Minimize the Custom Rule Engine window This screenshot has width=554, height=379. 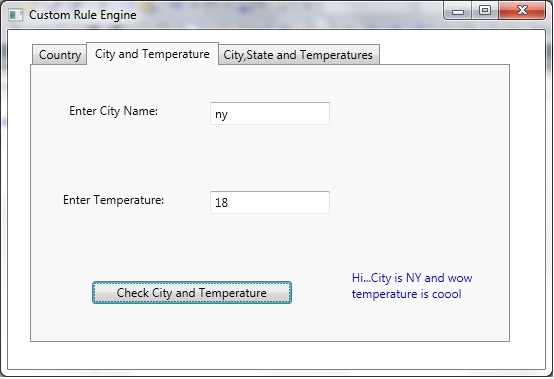coord(458,11)
